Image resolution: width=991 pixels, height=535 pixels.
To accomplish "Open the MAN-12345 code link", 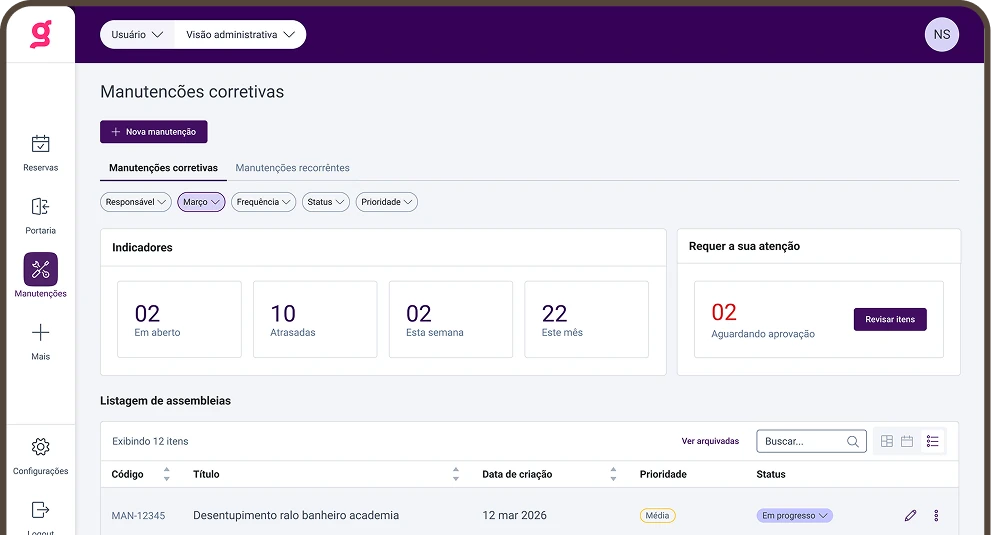I will tap(138, 515).
